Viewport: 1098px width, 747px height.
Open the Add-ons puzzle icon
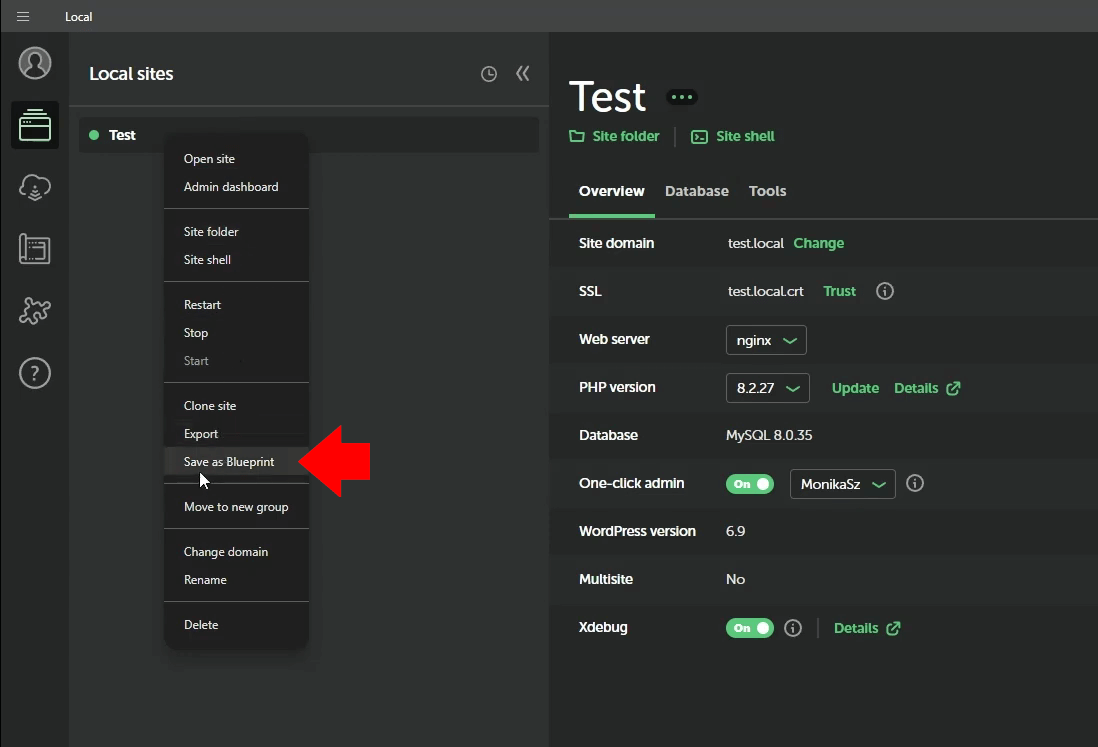(35, 311)
